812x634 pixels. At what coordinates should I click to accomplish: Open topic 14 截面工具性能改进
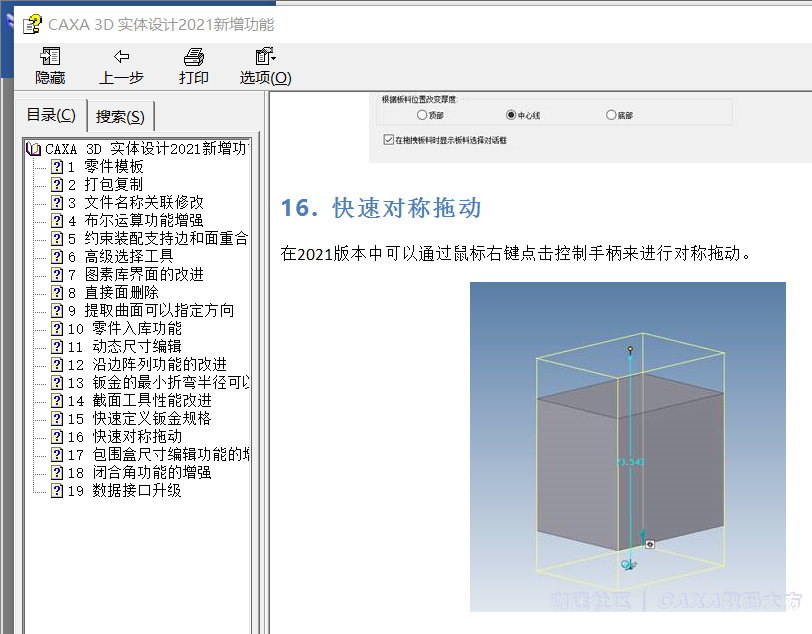coord(140,400)
